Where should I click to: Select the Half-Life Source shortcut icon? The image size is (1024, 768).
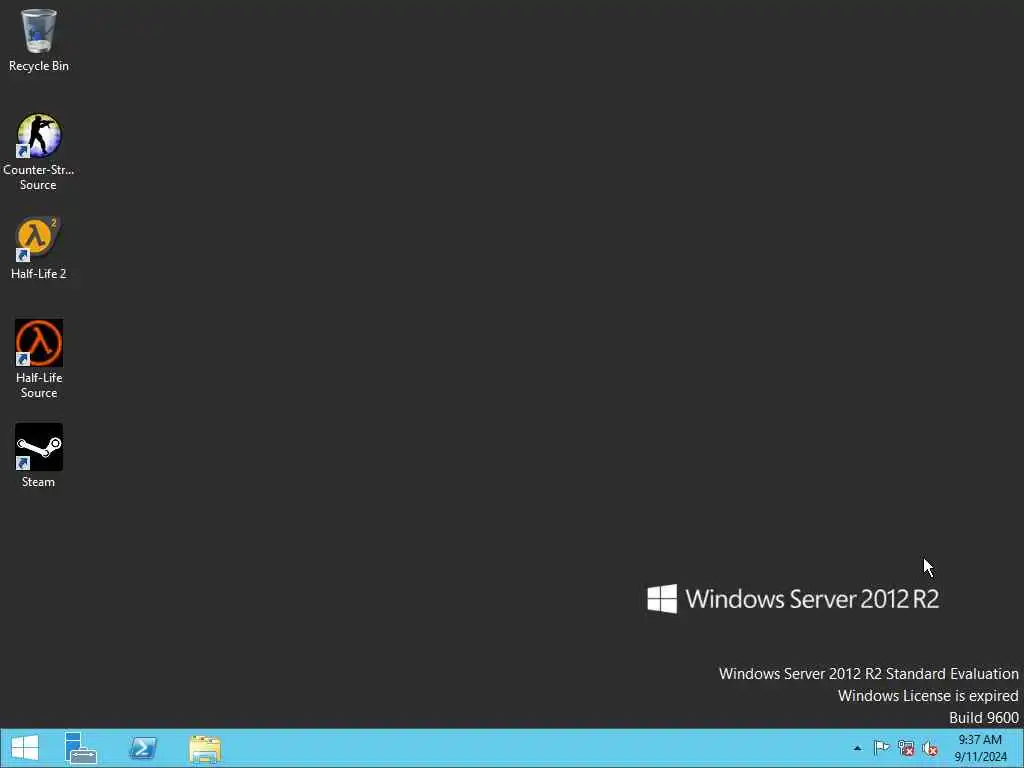pos(39,343)
